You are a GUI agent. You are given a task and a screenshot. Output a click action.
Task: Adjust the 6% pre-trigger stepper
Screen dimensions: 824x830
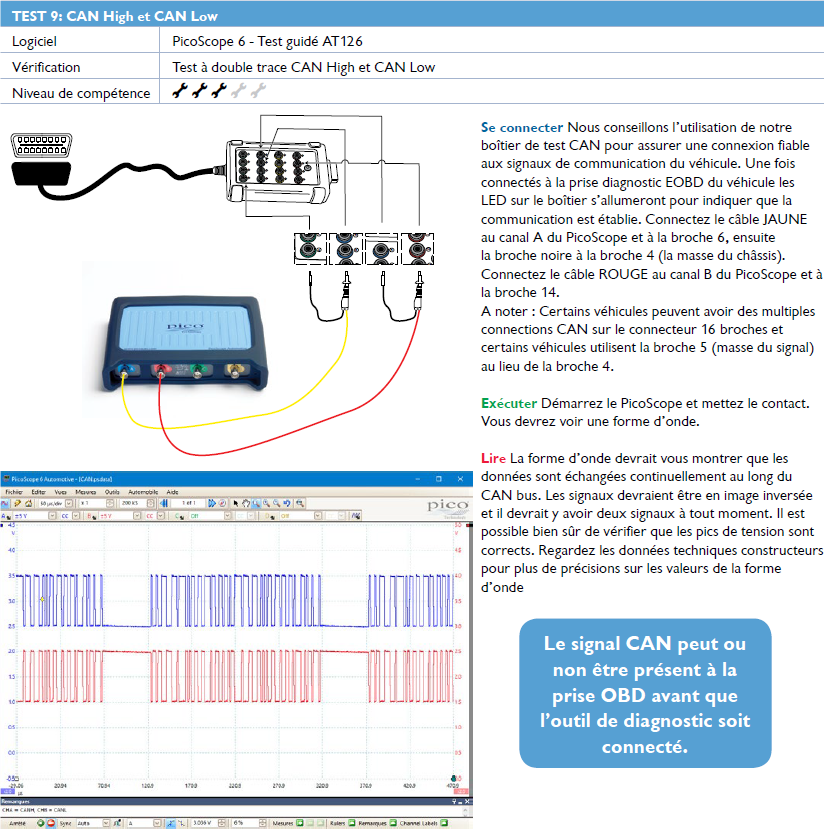coord(262,823)
